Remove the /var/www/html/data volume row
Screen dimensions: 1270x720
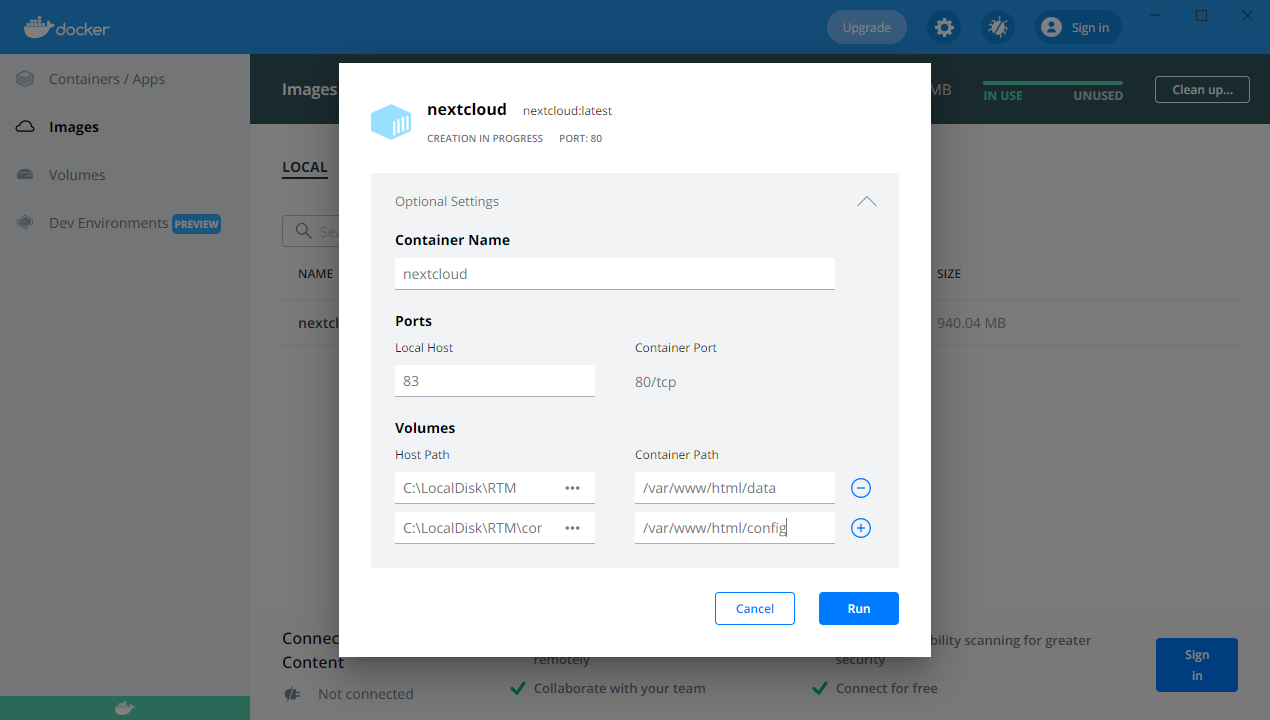[861, 488]
